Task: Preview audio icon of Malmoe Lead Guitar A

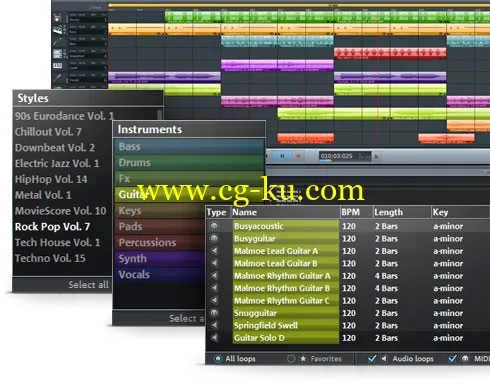Action: click(x=214, y=251)
